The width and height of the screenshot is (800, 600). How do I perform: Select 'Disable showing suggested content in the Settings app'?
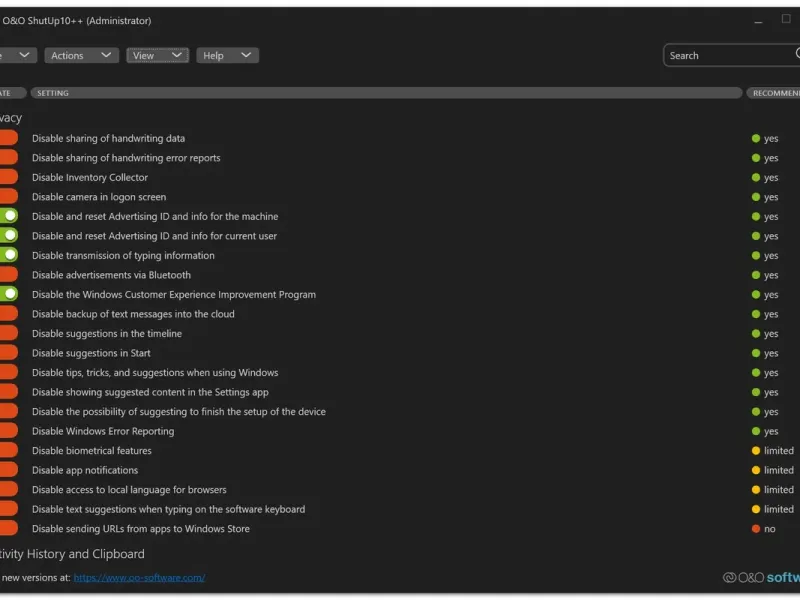pyautogui.click(x=150, y=392)
